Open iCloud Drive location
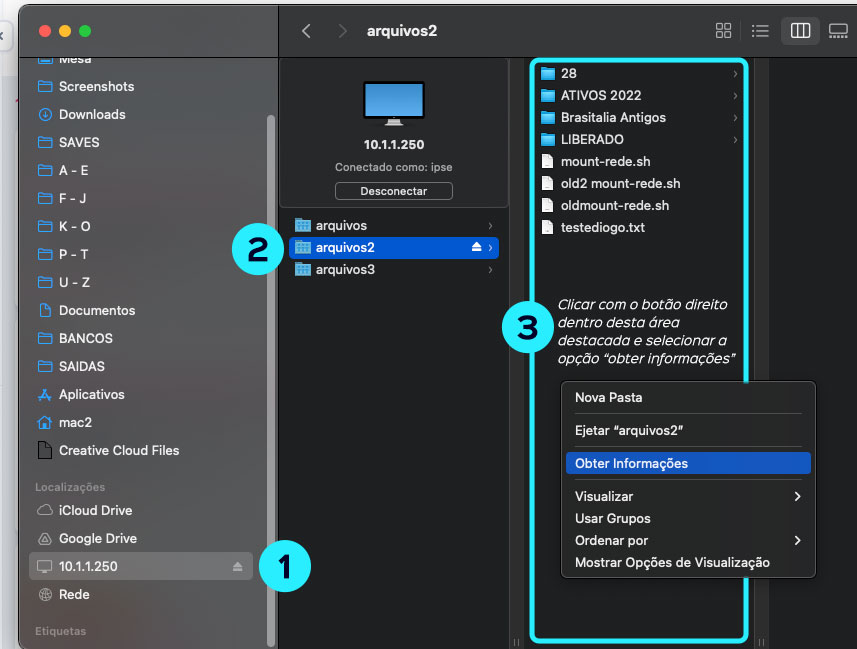 pyautogui.click(x=95, y=510)
